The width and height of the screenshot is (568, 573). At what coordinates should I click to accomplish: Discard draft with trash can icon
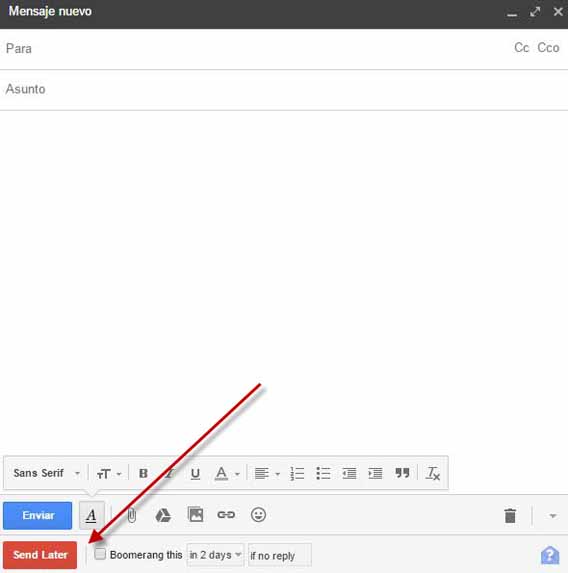click(x=510, y=516)
